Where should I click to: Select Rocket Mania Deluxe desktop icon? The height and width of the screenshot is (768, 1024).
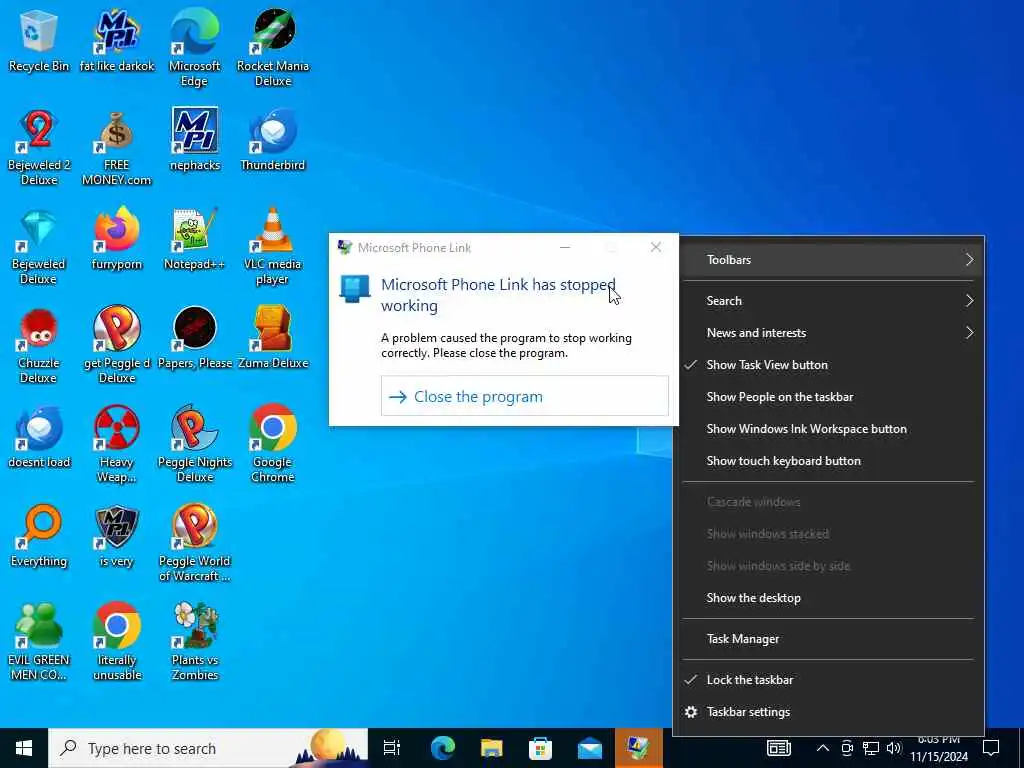tap(273, 47)
